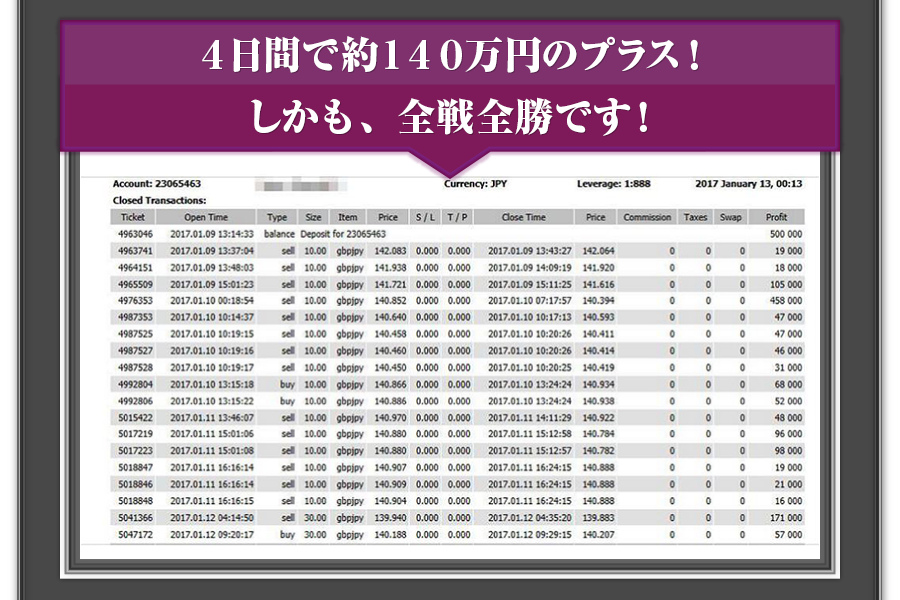Select the S / L column header
This screenshot has width=900, height=600.
426,217
